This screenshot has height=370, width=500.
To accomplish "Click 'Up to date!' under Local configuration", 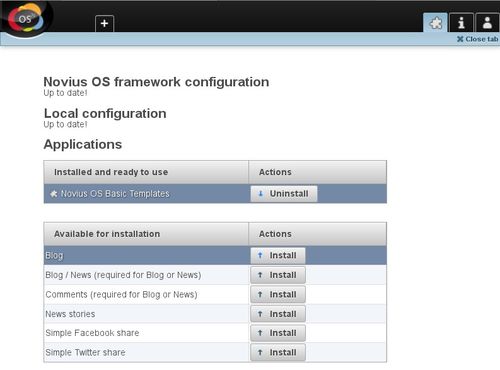I will click(65, 124).
